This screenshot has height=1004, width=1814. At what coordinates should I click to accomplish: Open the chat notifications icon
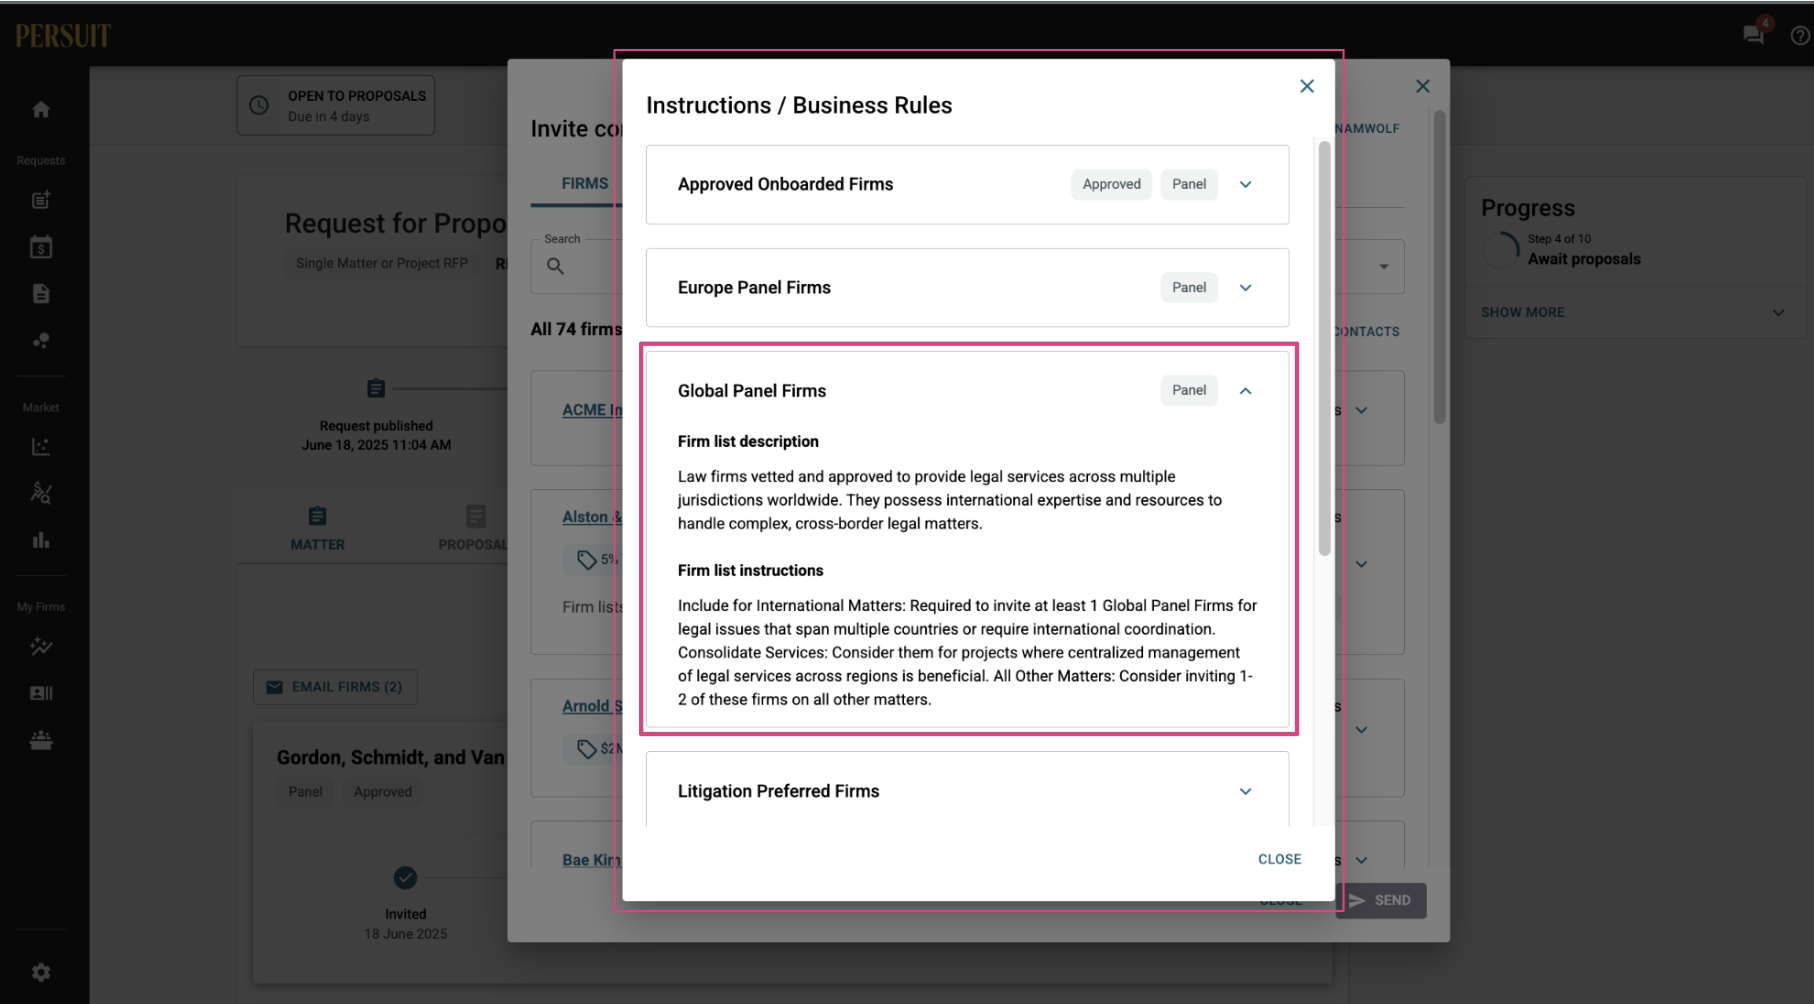tap(1754, 35)
